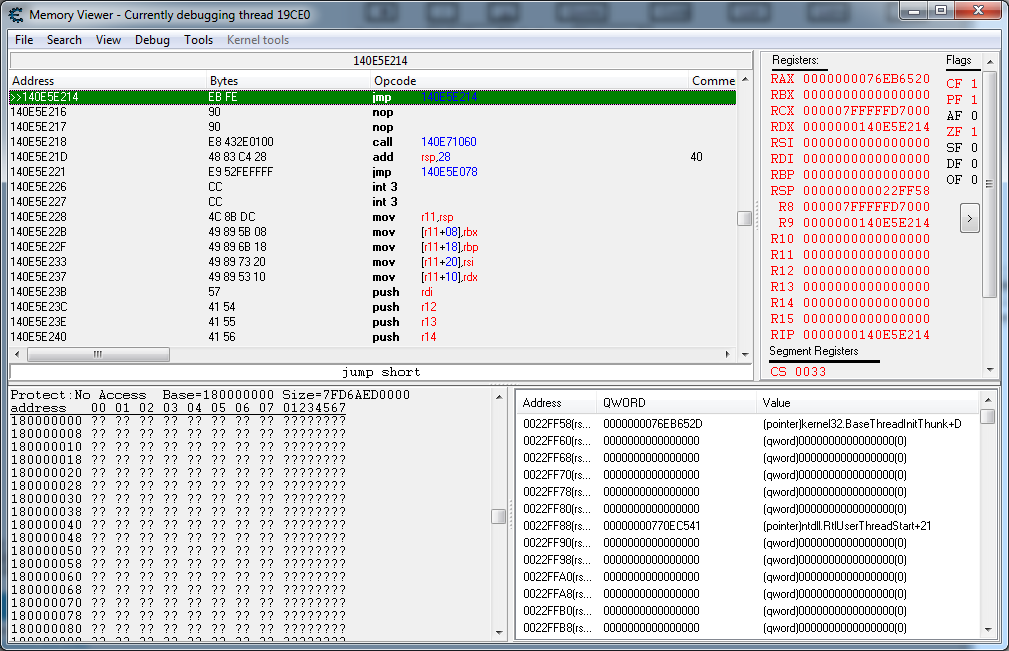
Task: Click the Kernel tools menu
Action: click(x=257, y=40)
